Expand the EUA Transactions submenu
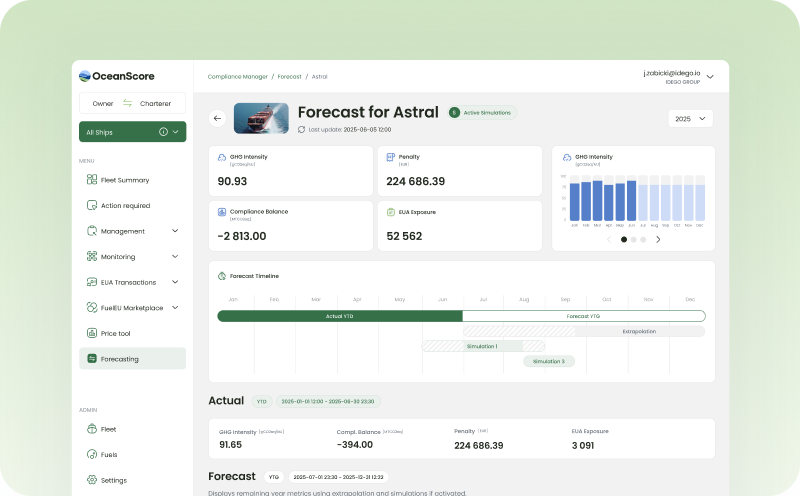This screenshot has width=800, height=496. pos(175,282)
